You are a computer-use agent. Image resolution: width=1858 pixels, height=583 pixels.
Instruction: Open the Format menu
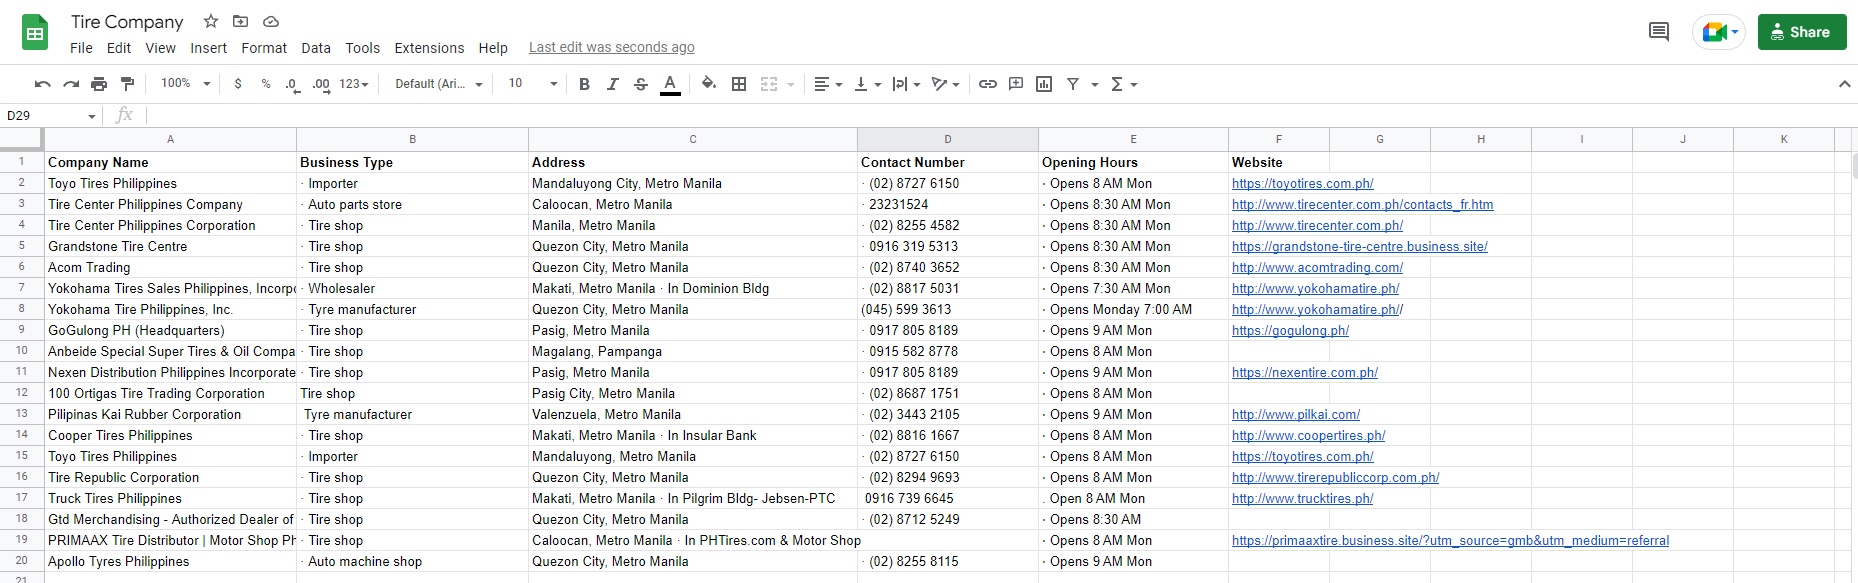tap(264, 48)
